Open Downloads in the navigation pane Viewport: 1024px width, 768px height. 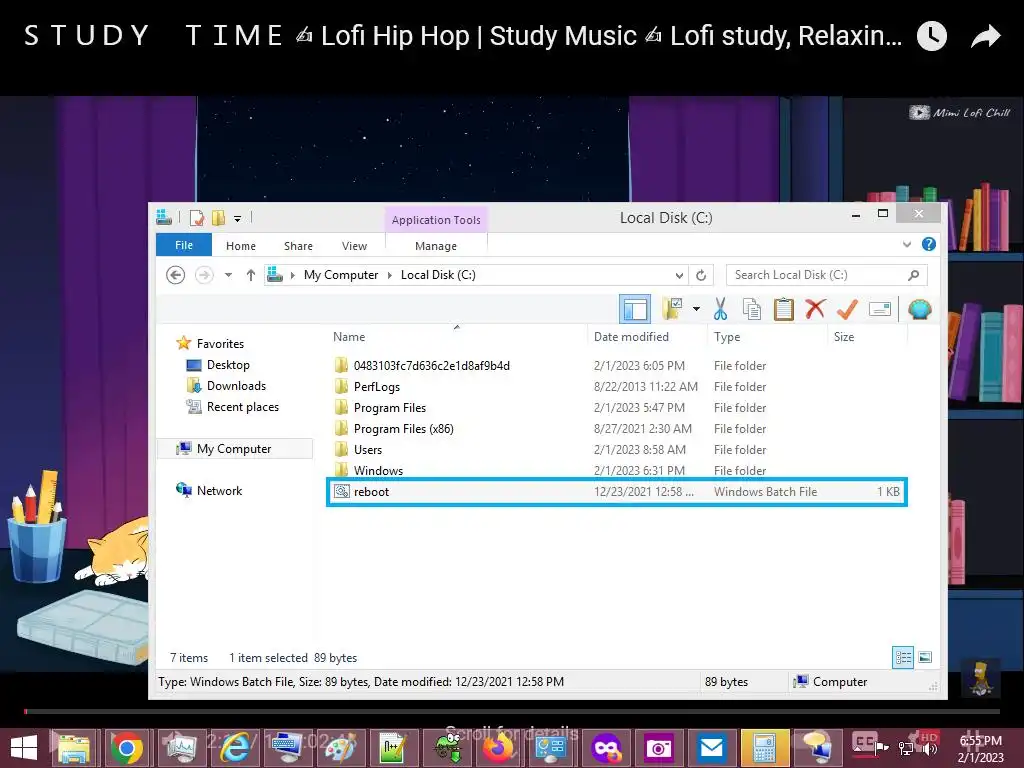tap(236, 385)
